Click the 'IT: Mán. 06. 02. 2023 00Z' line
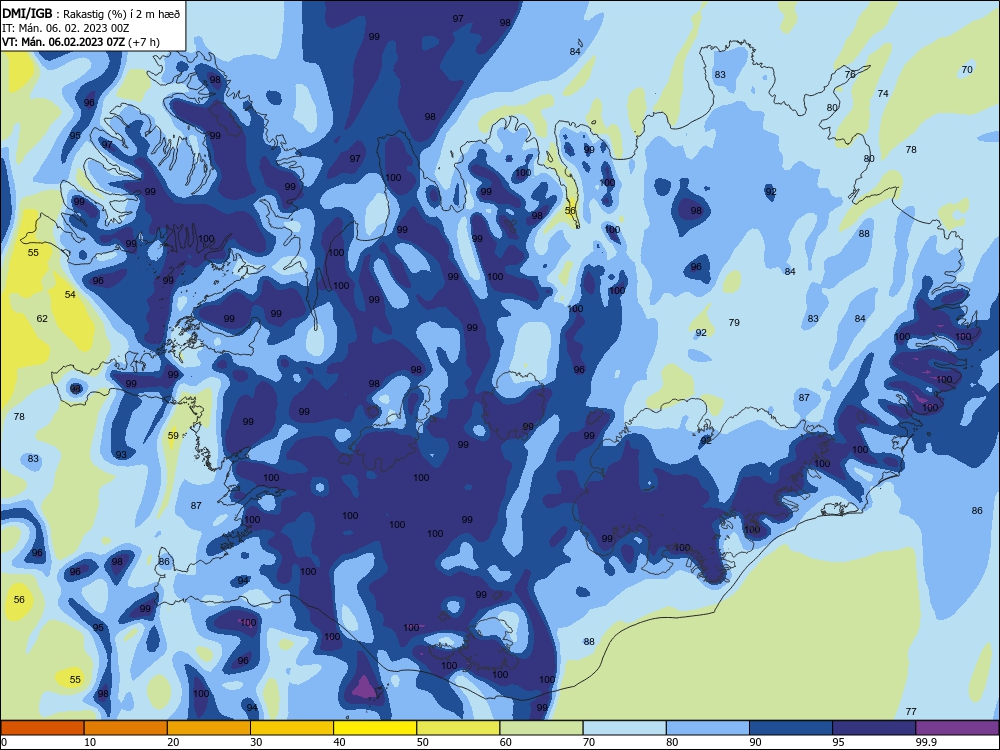1000x750 pixels. tap(66, 28)
